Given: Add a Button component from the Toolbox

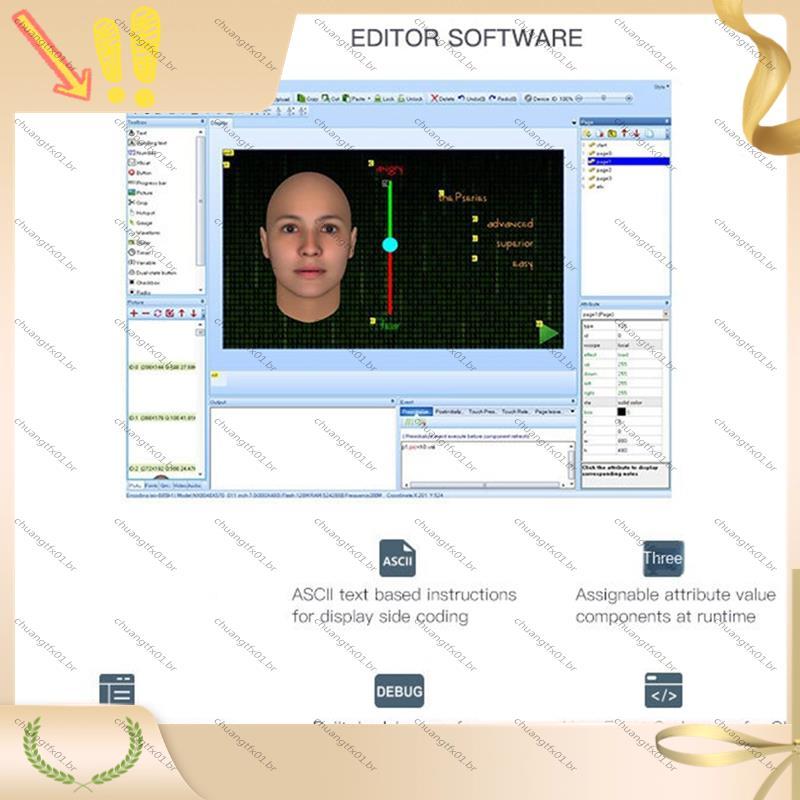Looking at the screenshot, I should click(140, 172).
